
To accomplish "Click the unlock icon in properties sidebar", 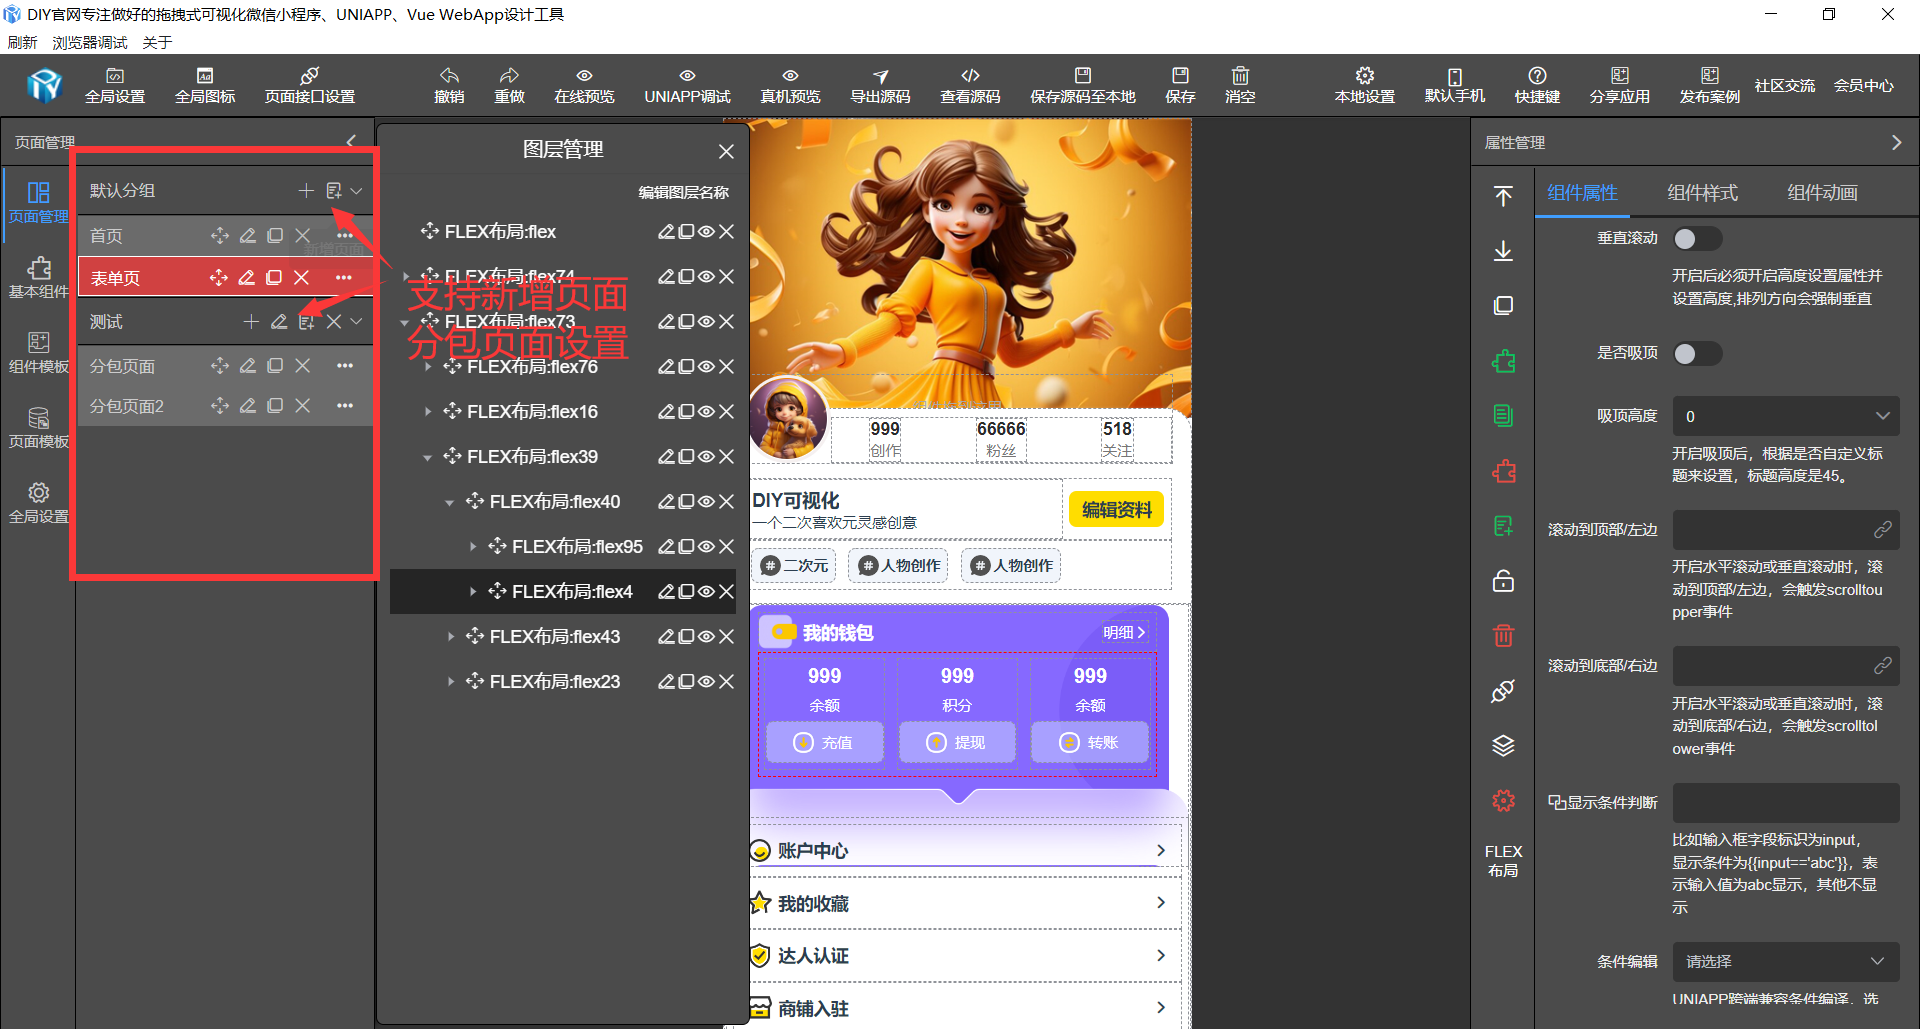I will tap(1503, 581).
